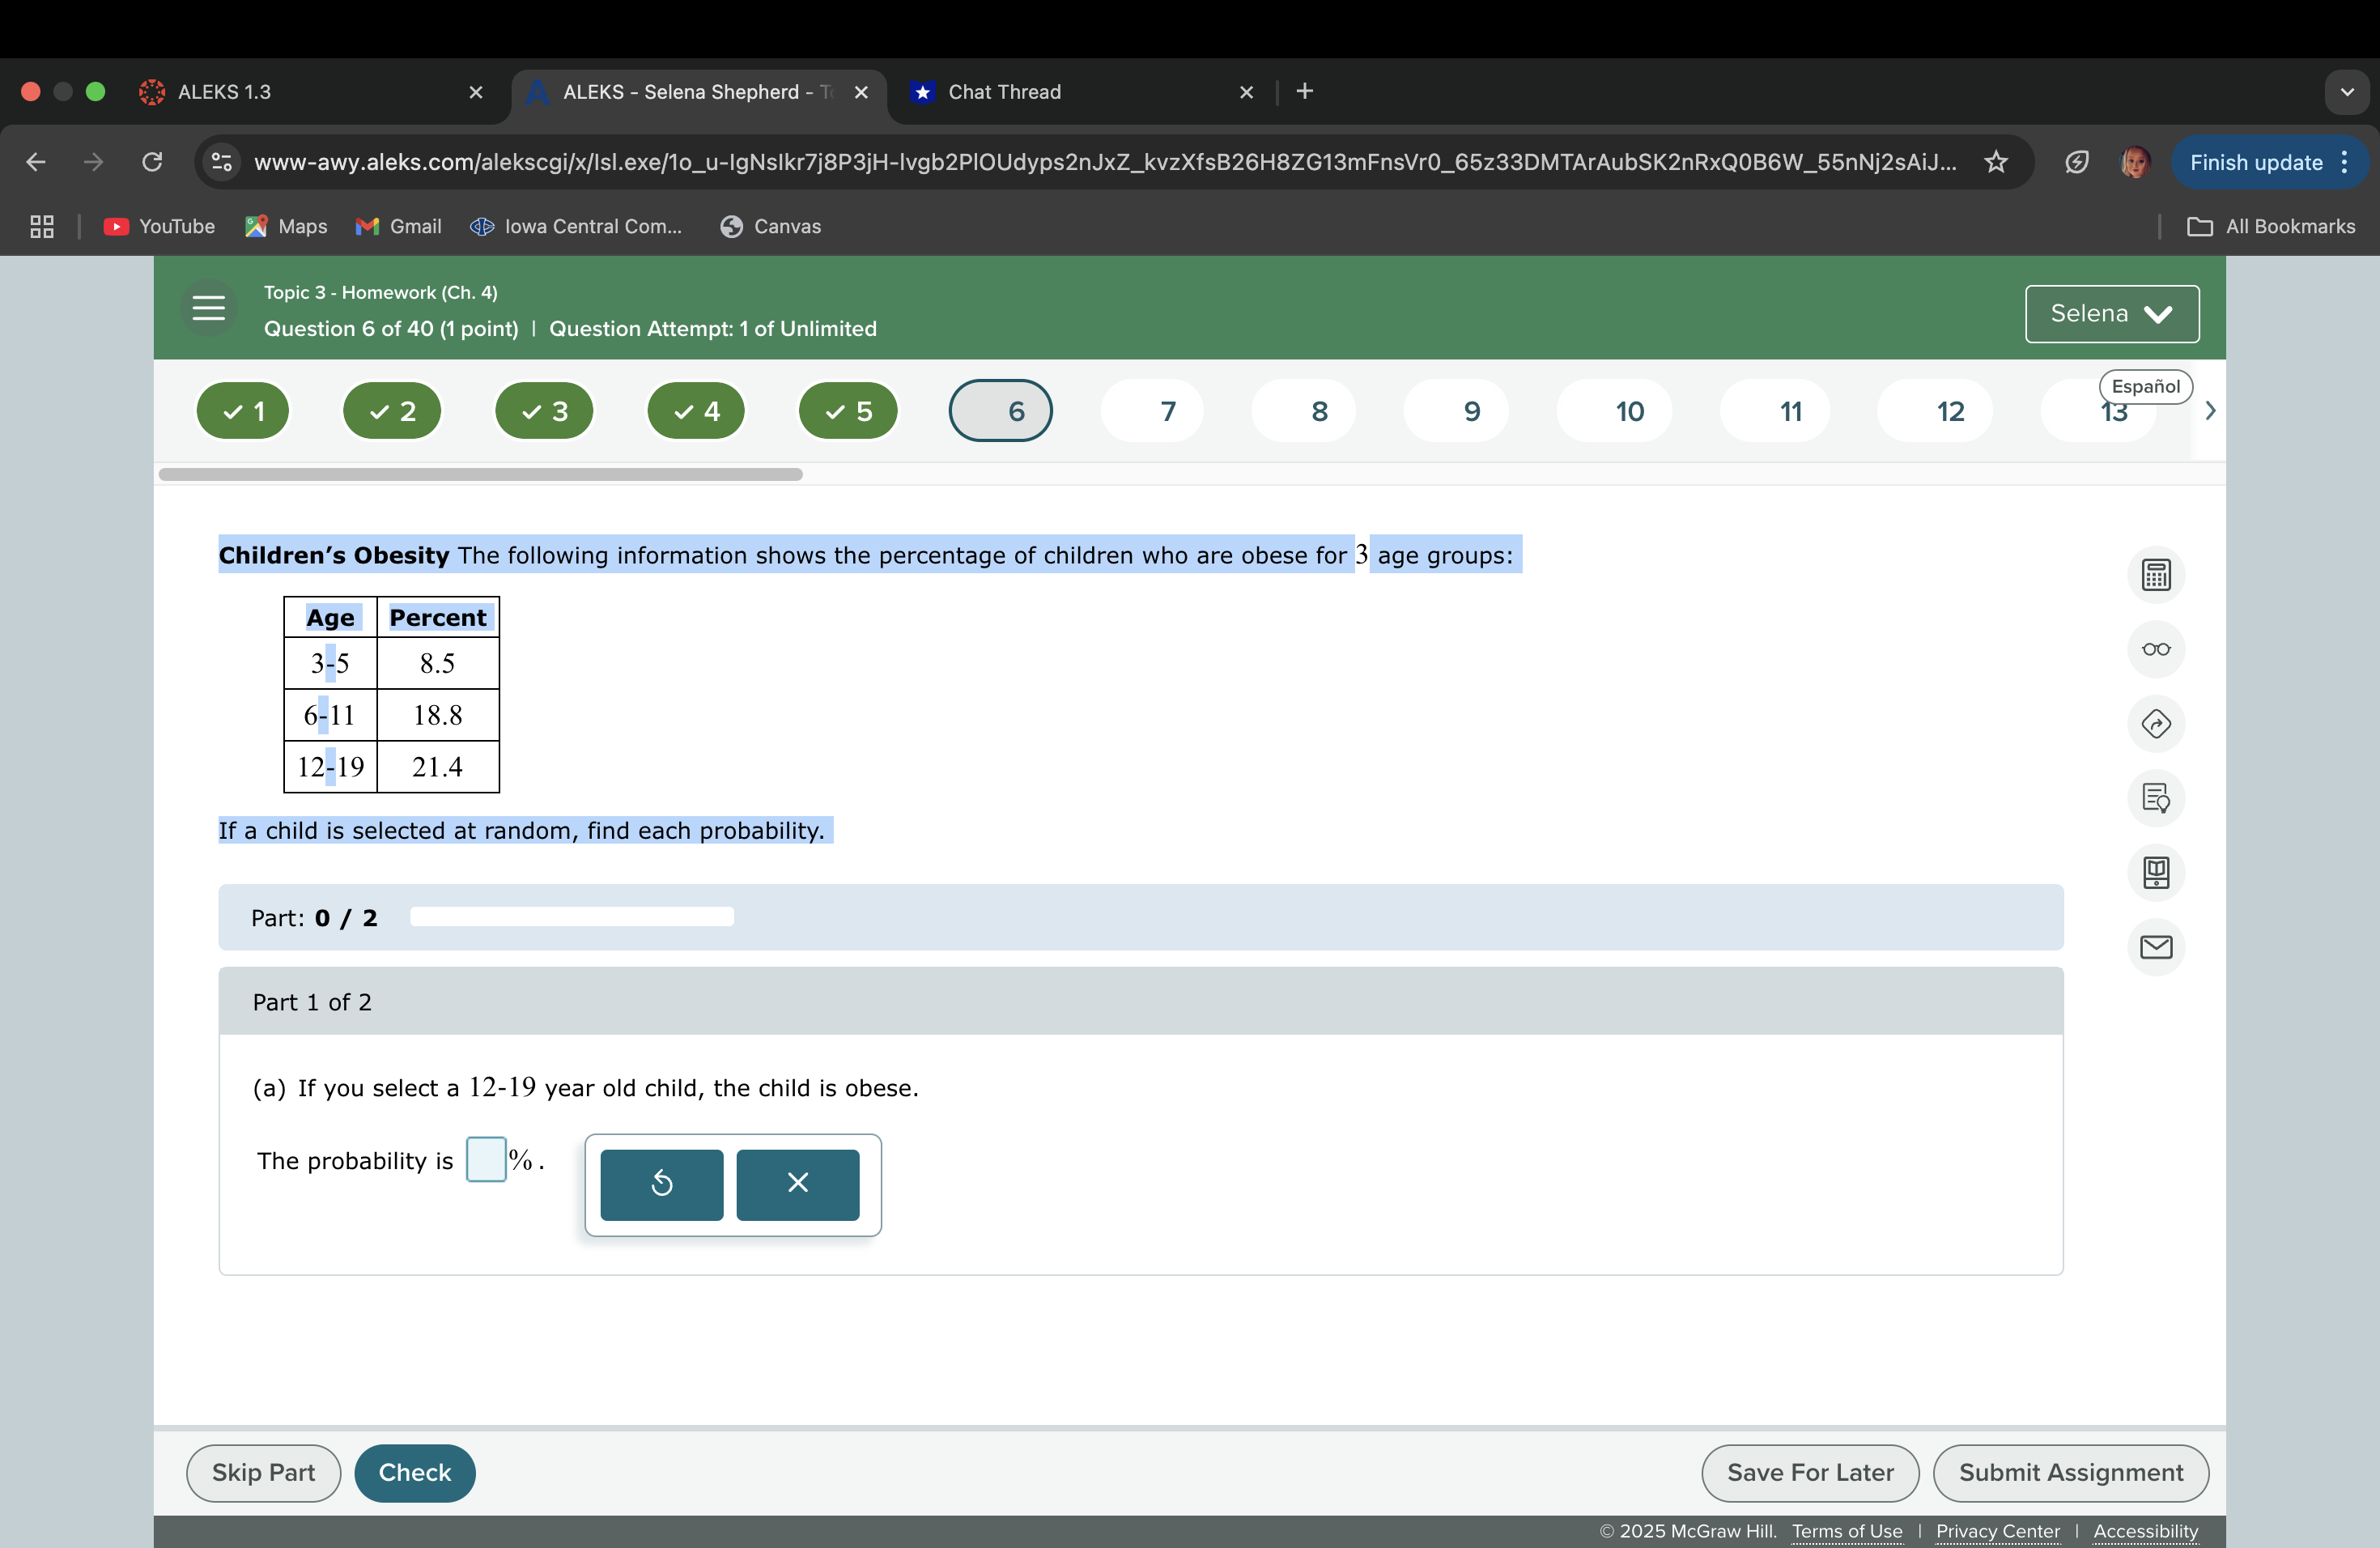
Task: Jump to completed question 3
Action: 544,411
